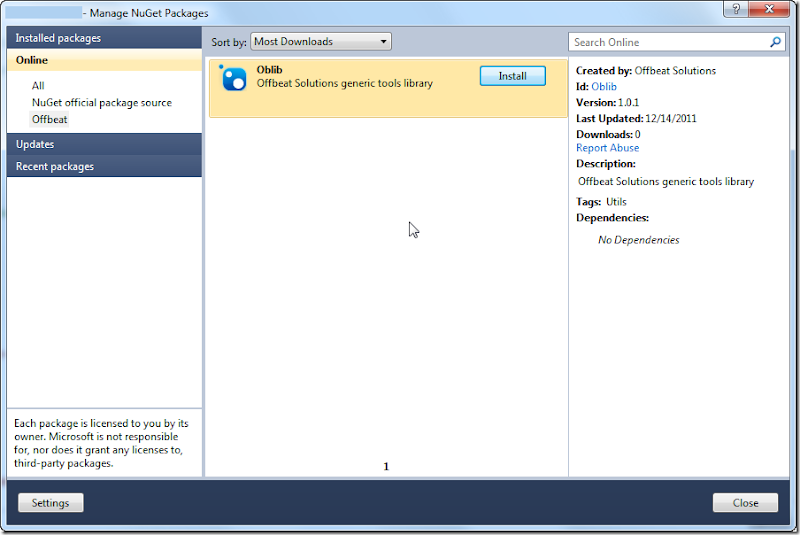Viewport: 800px width, 535px height.
Task: Open the Settings dialog
Action: [x=51, y=503]
